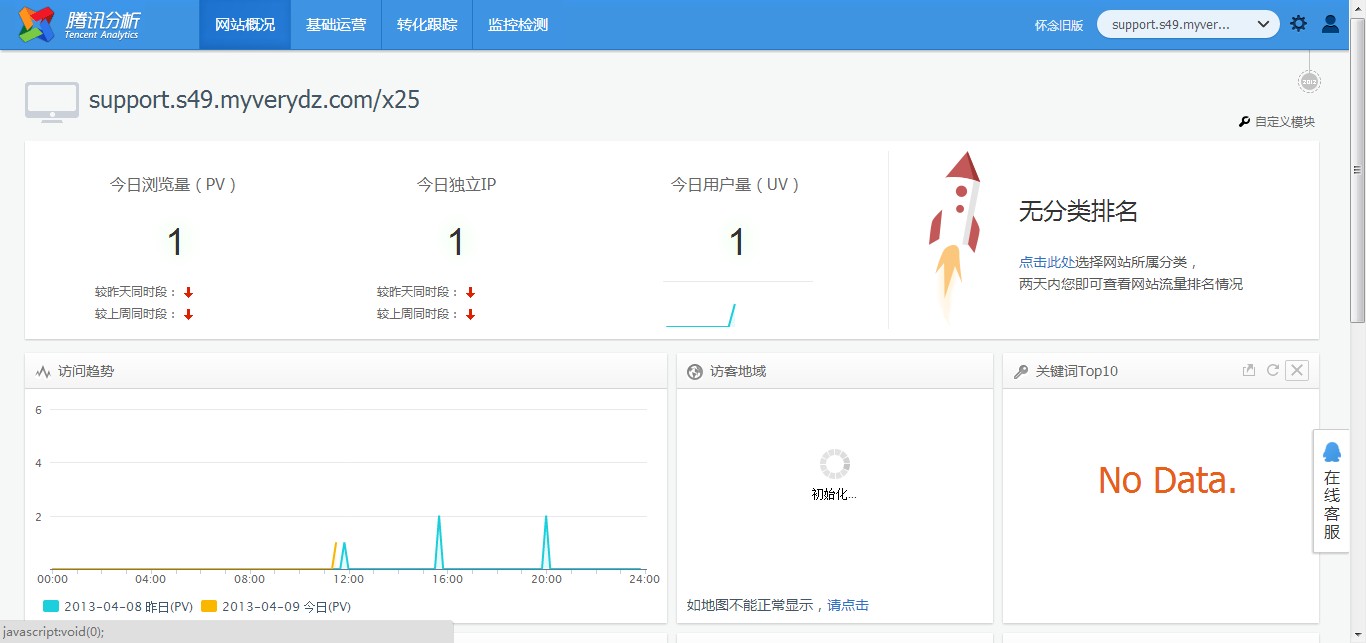
Task: Go to 监控检测 tab
Action: tap(518, 25)
